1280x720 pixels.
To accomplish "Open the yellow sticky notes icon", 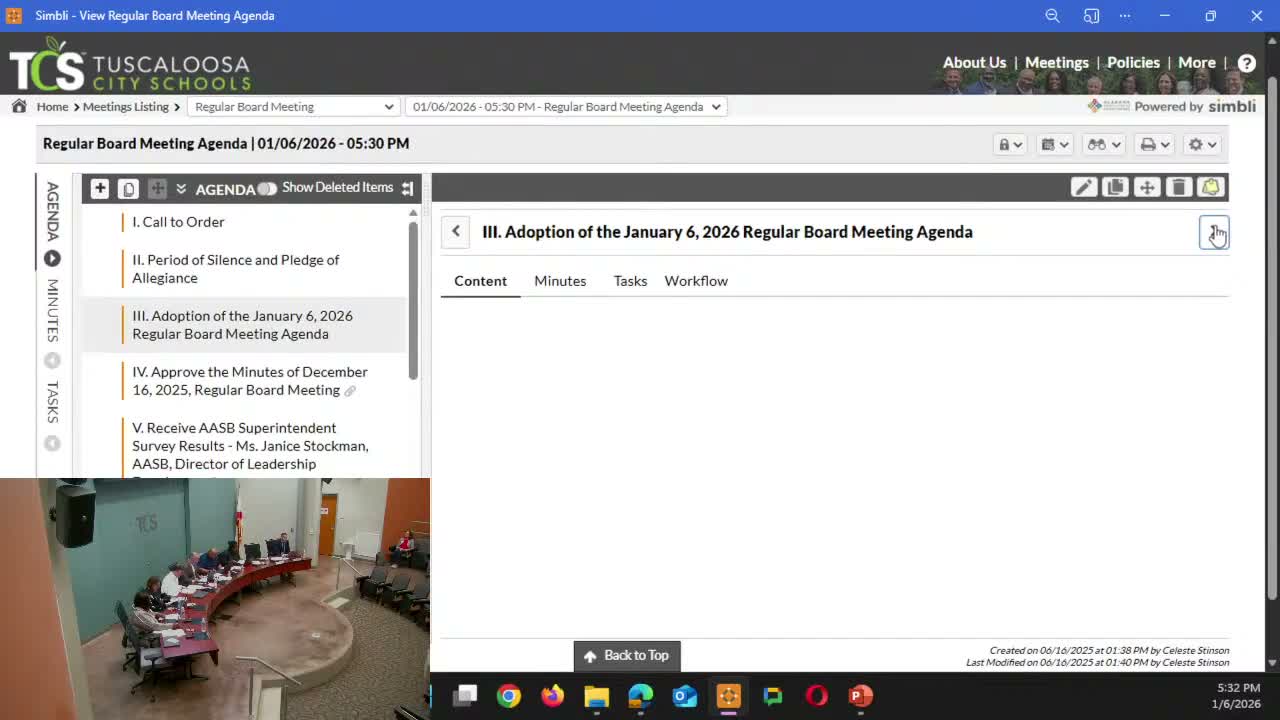I will pos(1211,188).
